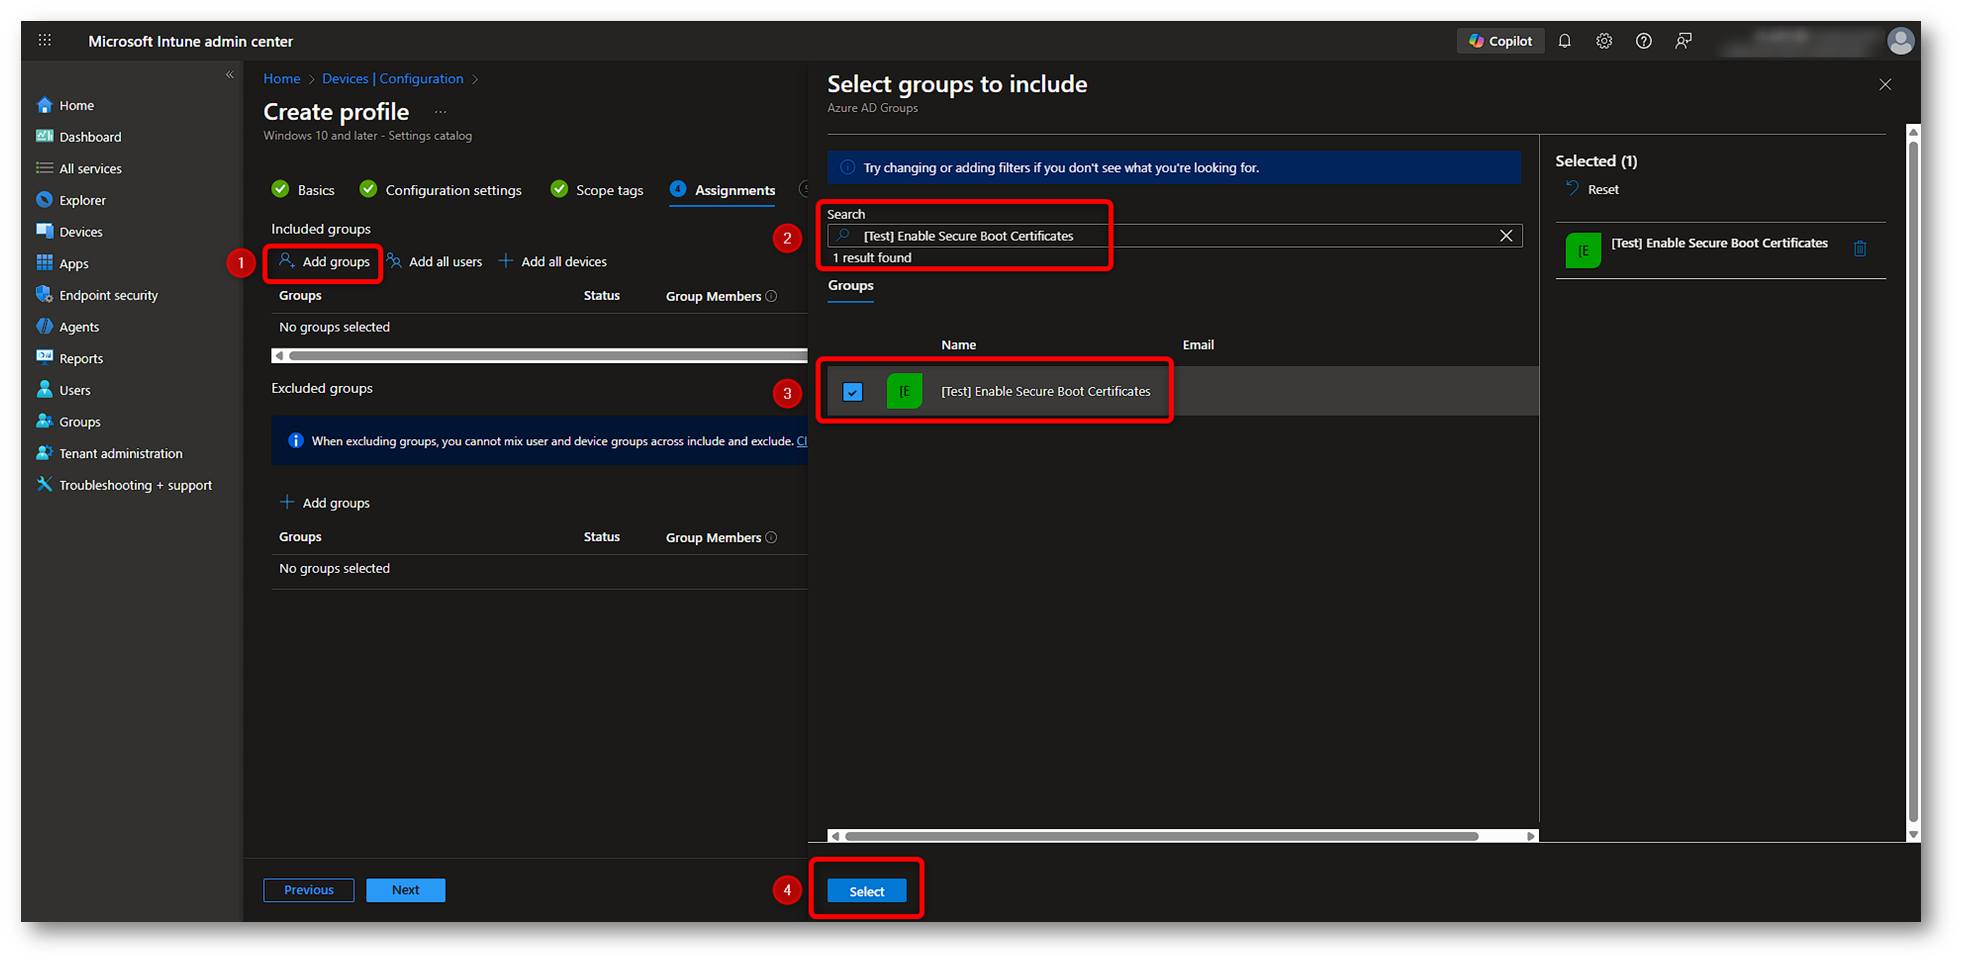Open the settings gear icon

tap(1604, 41)
